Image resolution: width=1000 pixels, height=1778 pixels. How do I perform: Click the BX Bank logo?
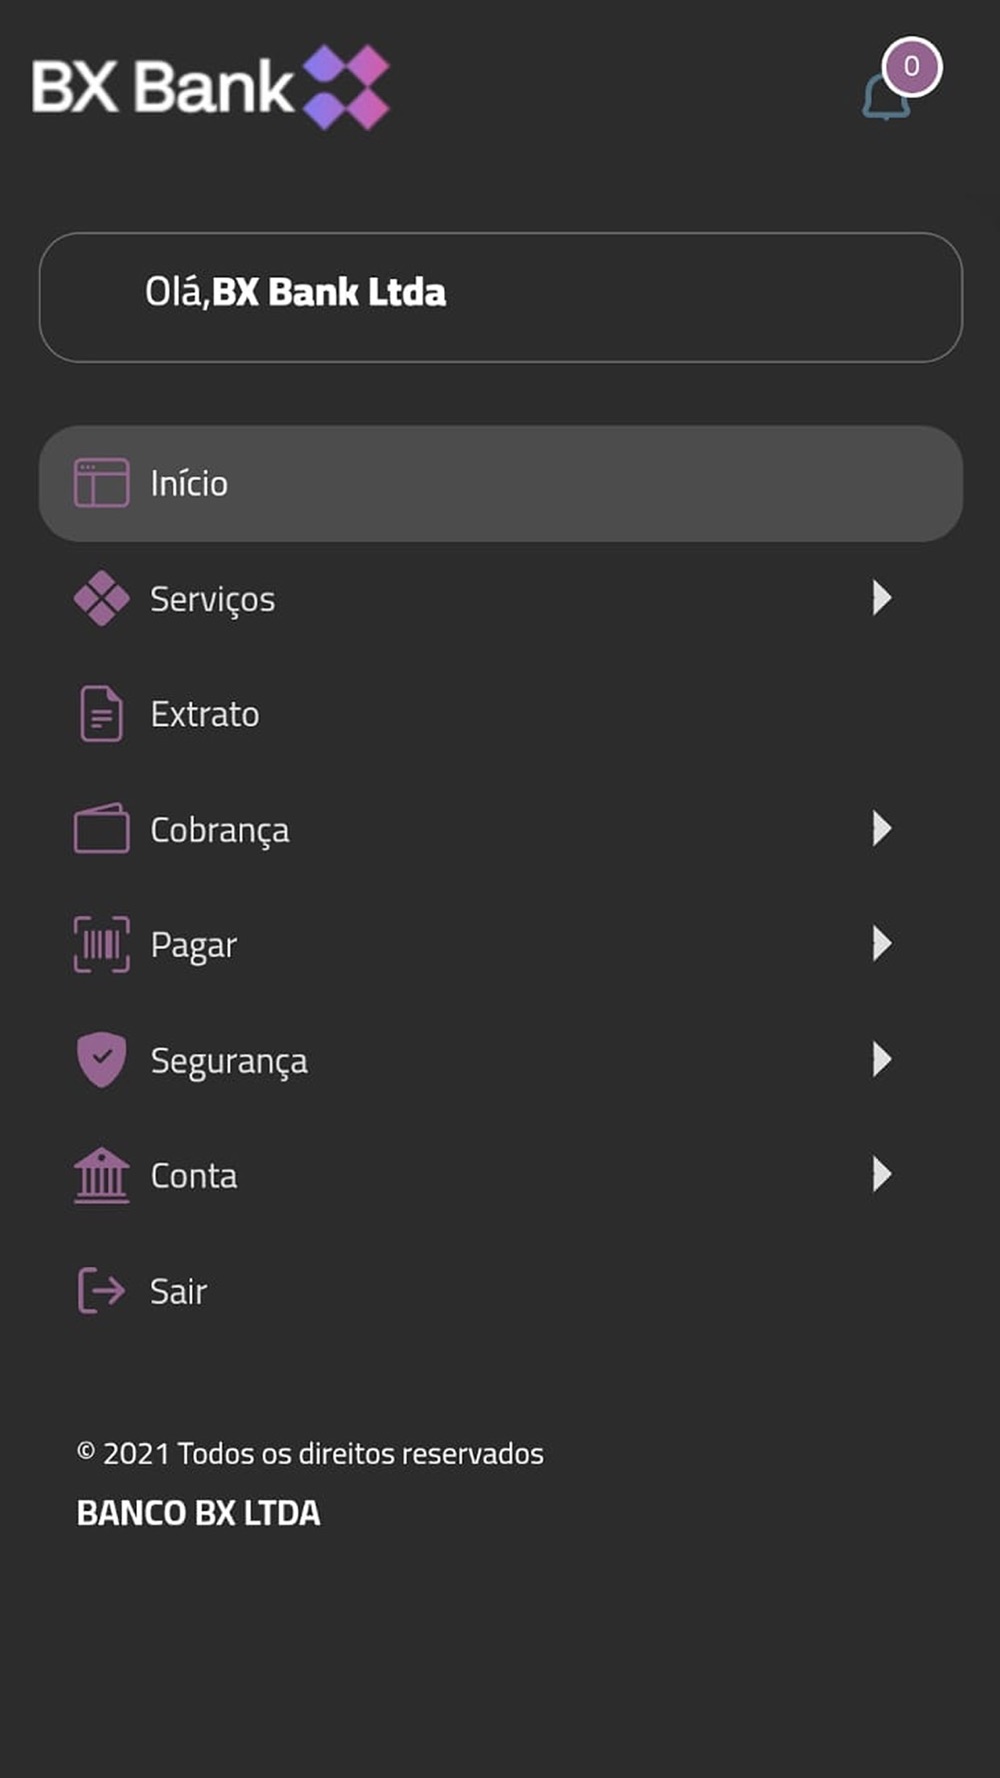tap(211, 86)
